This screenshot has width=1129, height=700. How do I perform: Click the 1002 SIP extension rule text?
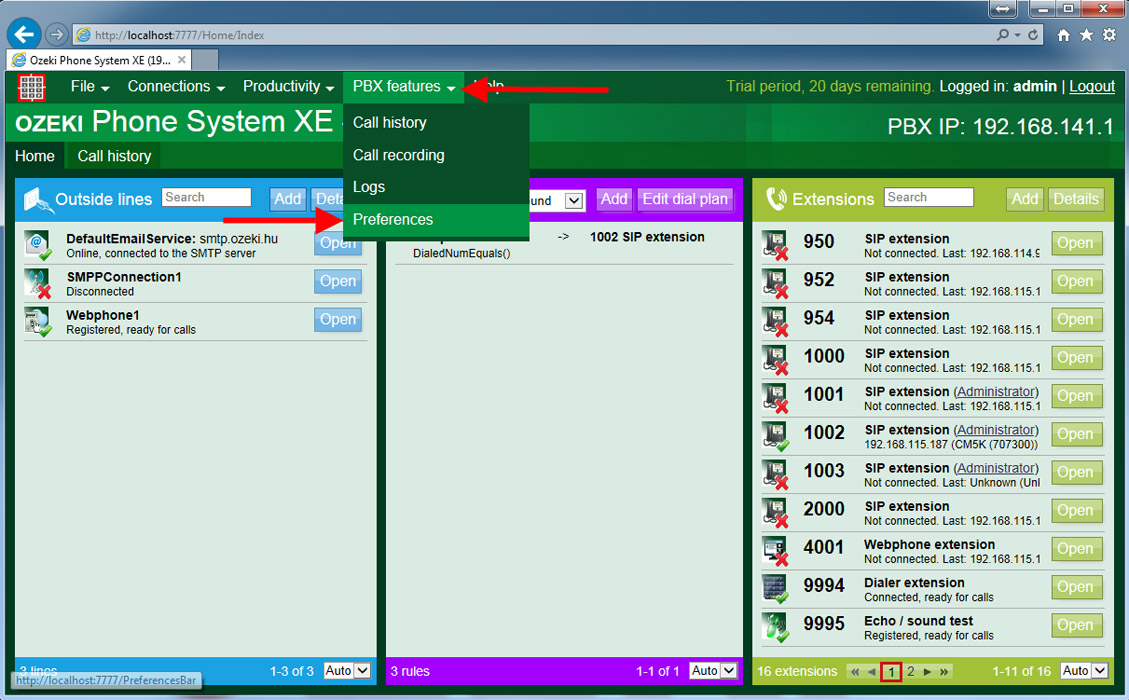pyautogui.click(x=647, y=237)
